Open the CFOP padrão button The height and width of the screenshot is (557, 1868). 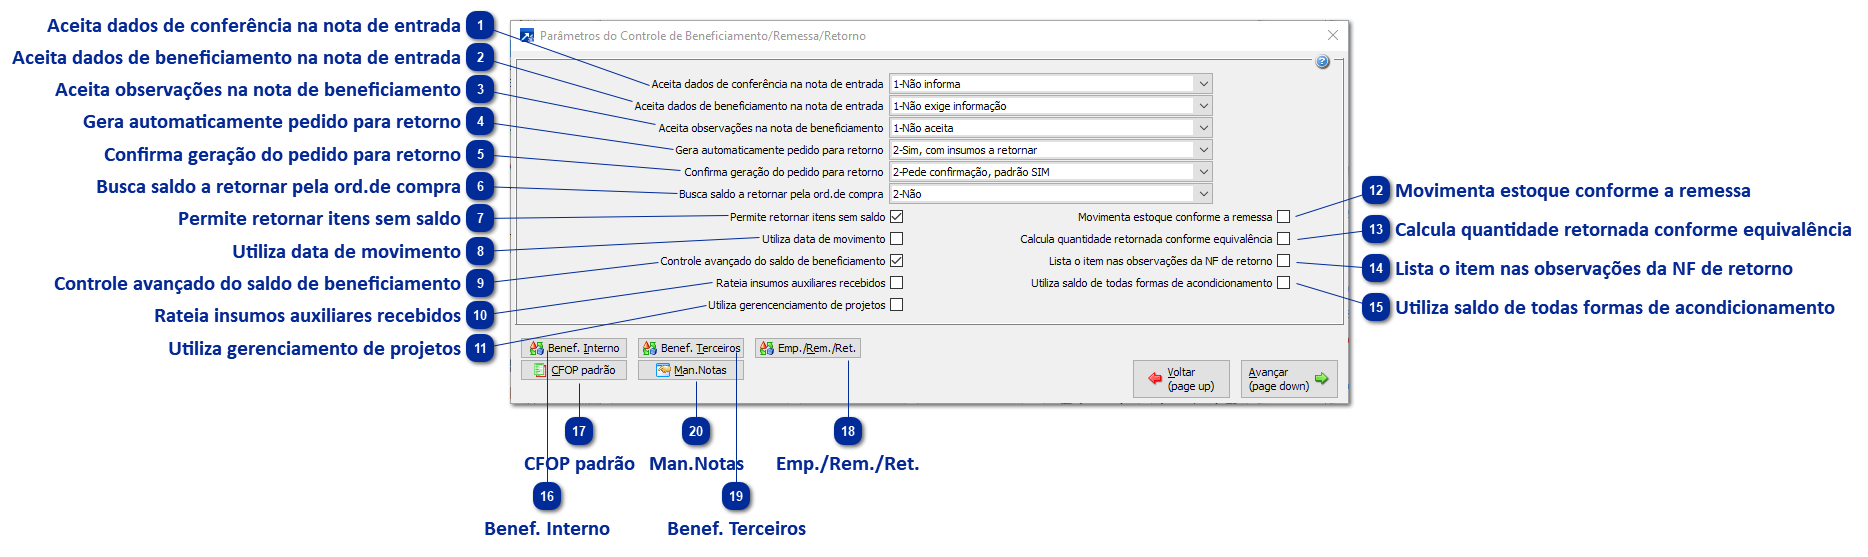coord(575,370)
